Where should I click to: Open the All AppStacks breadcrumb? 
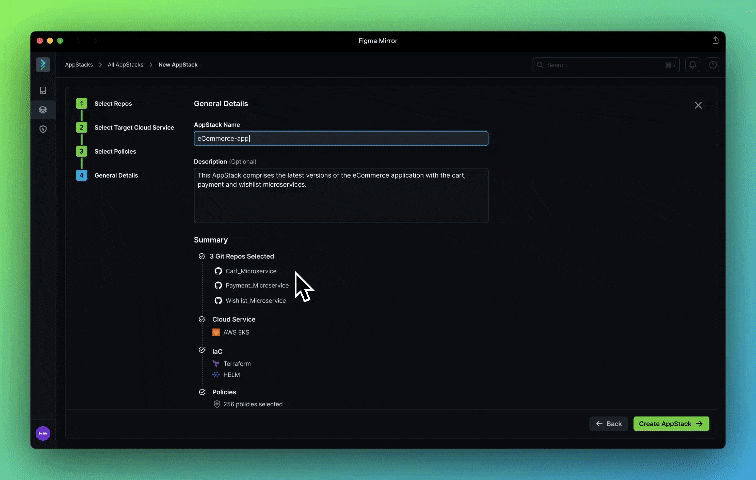(x=125, y=65)
